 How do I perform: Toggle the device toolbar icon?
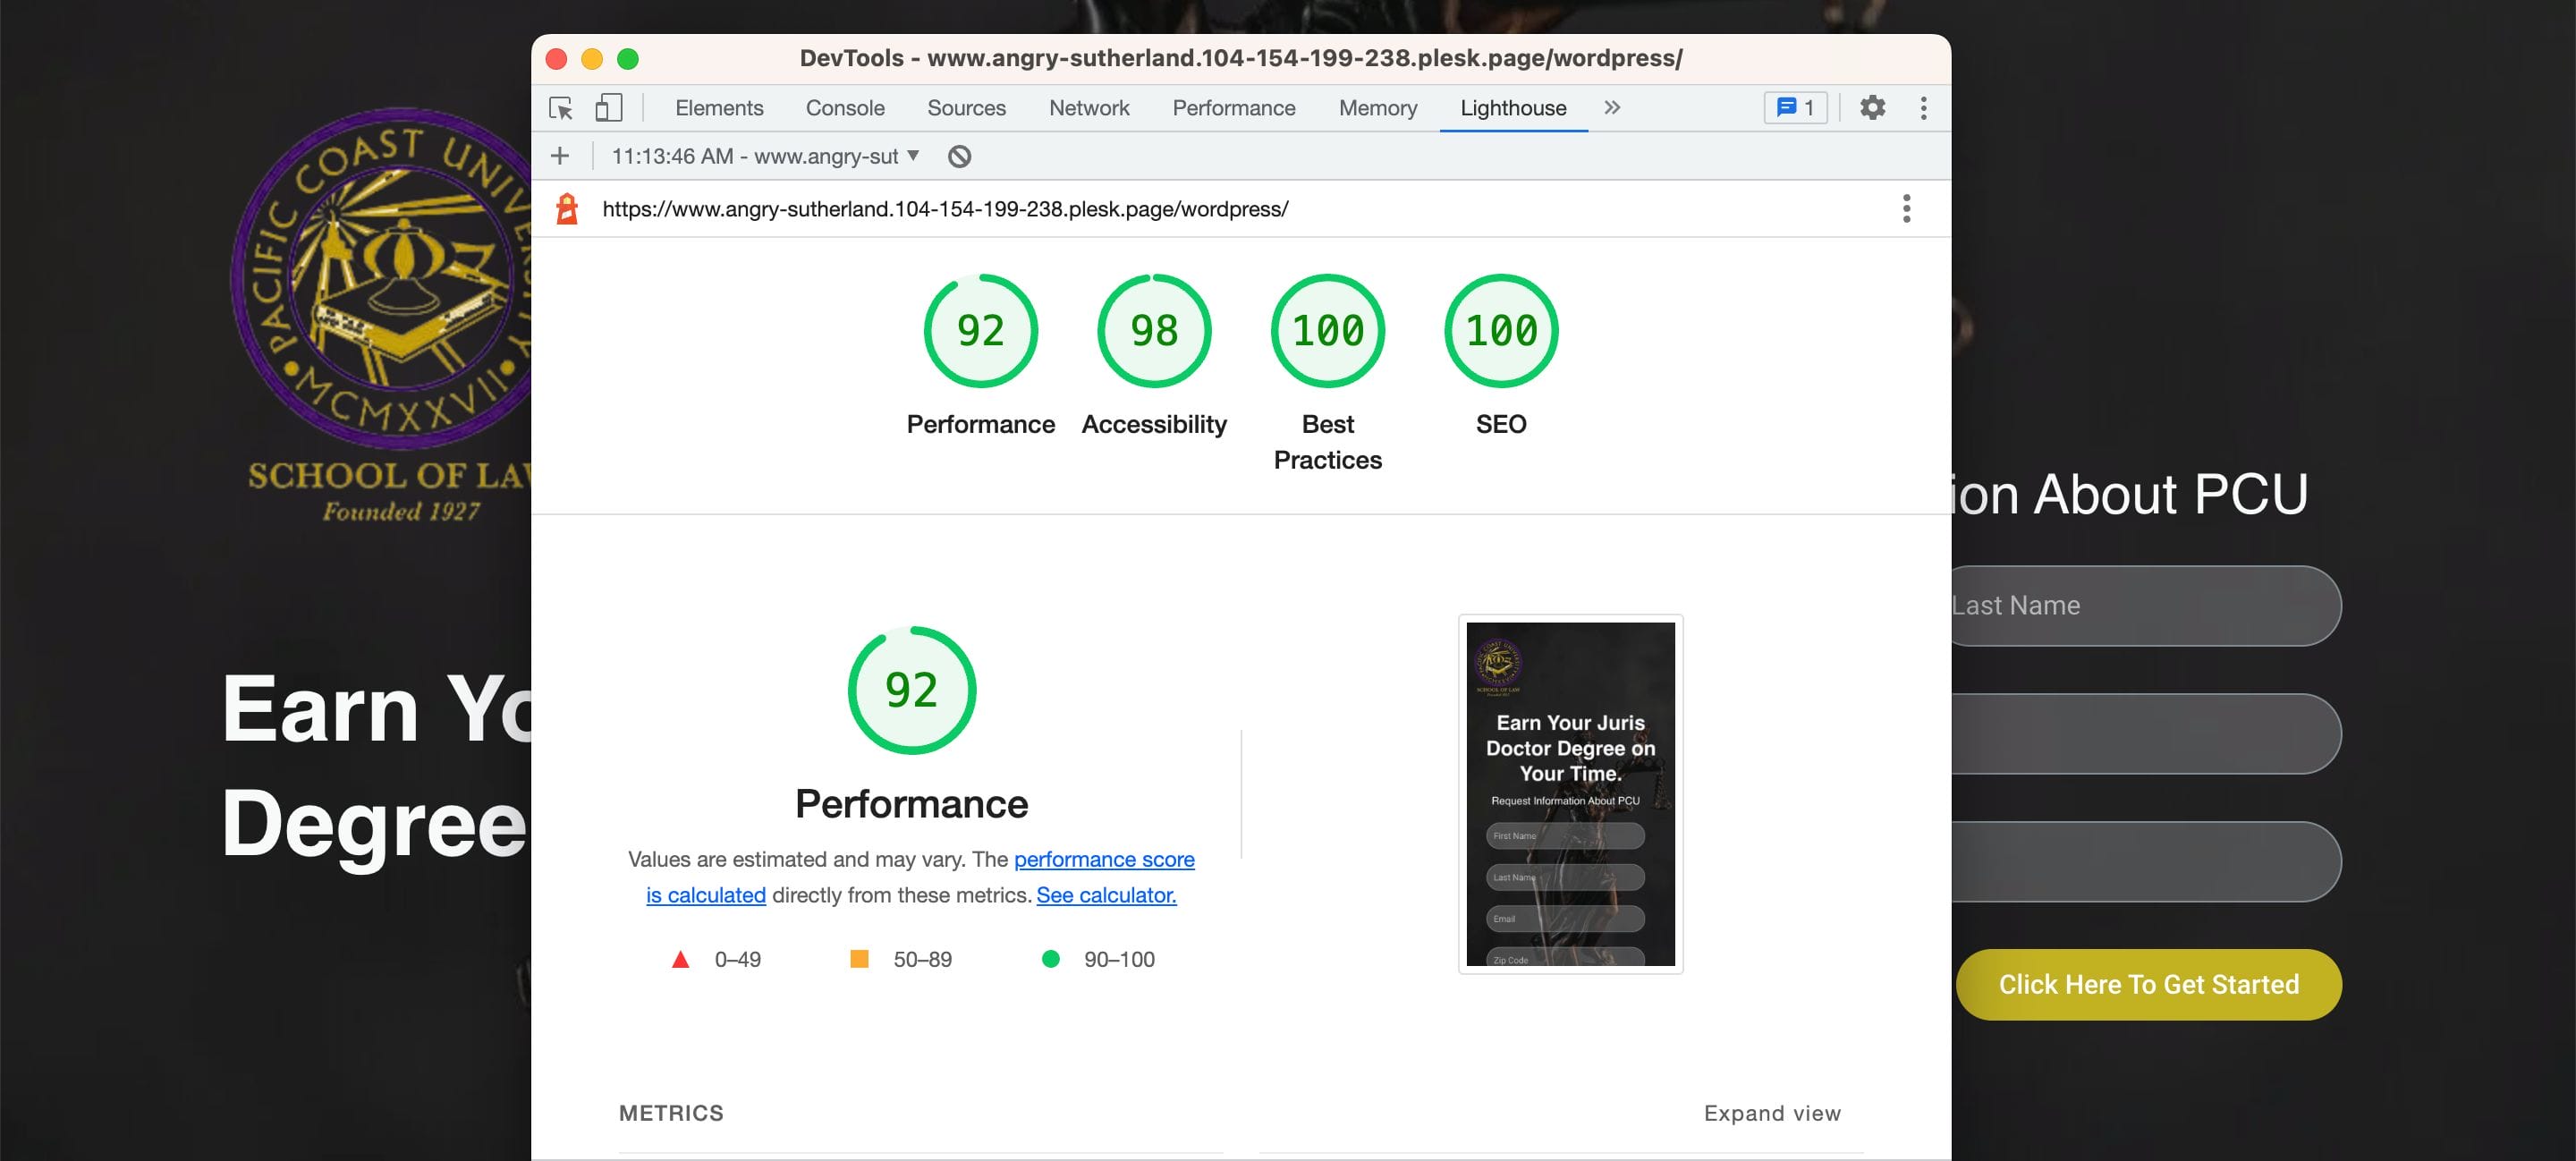click(x=608, y=108)
